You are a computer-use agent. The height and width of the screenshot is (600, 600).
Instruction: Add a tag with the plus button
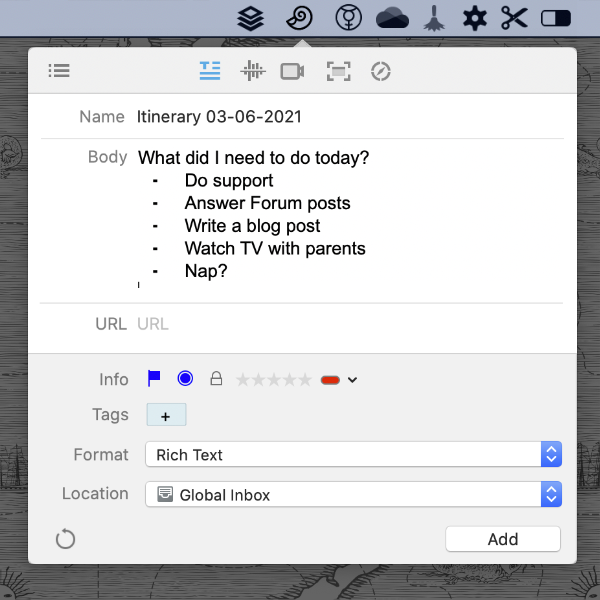tap(166, 415)
